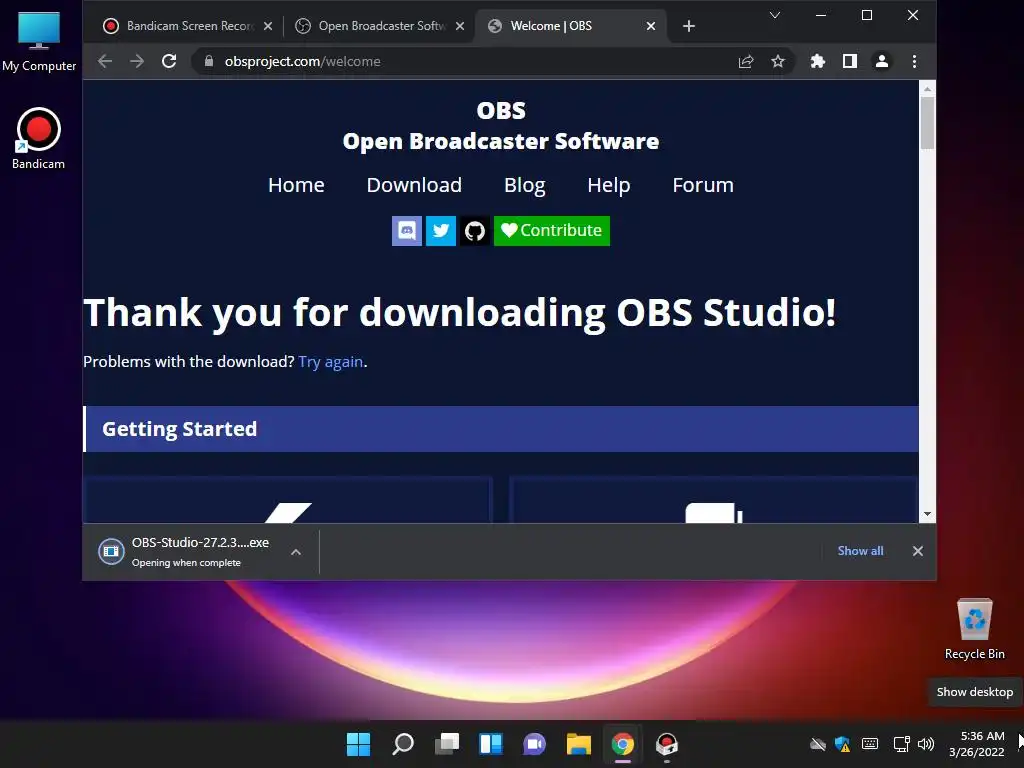Open File Explorer from taskbar
1024x768 pixels.
579,744
